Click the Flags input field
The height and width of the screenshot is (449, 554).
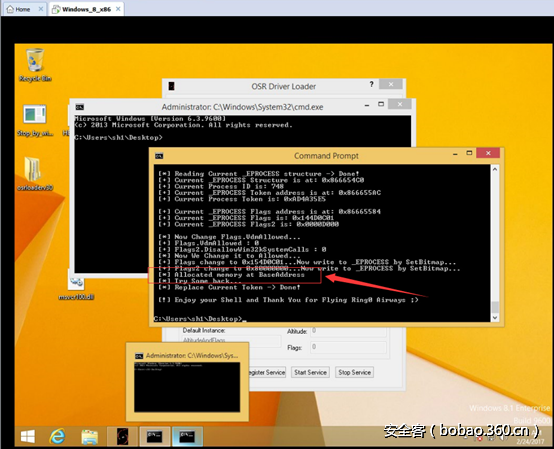(348, 347)
